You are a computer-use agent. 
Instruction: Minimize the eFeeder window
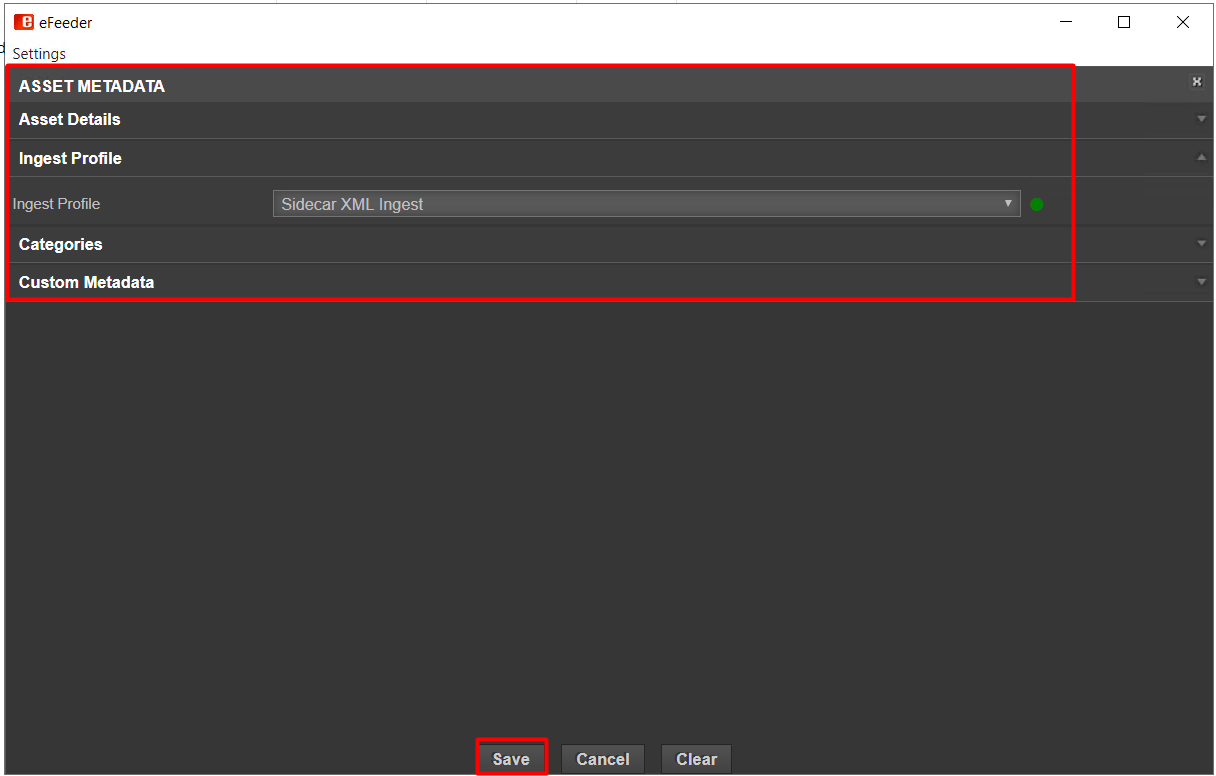[x=1065, y=22]
